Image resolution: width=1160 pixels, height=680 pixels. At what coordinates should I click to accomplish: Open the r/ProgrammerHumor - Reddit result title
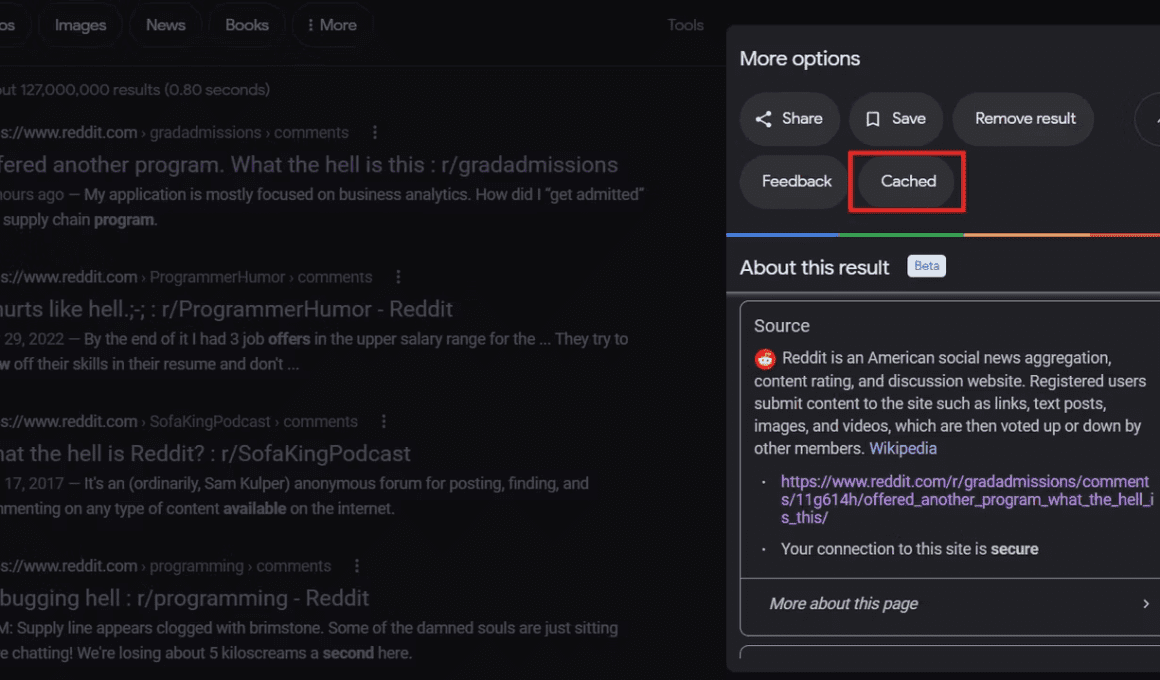coord(226,309)
